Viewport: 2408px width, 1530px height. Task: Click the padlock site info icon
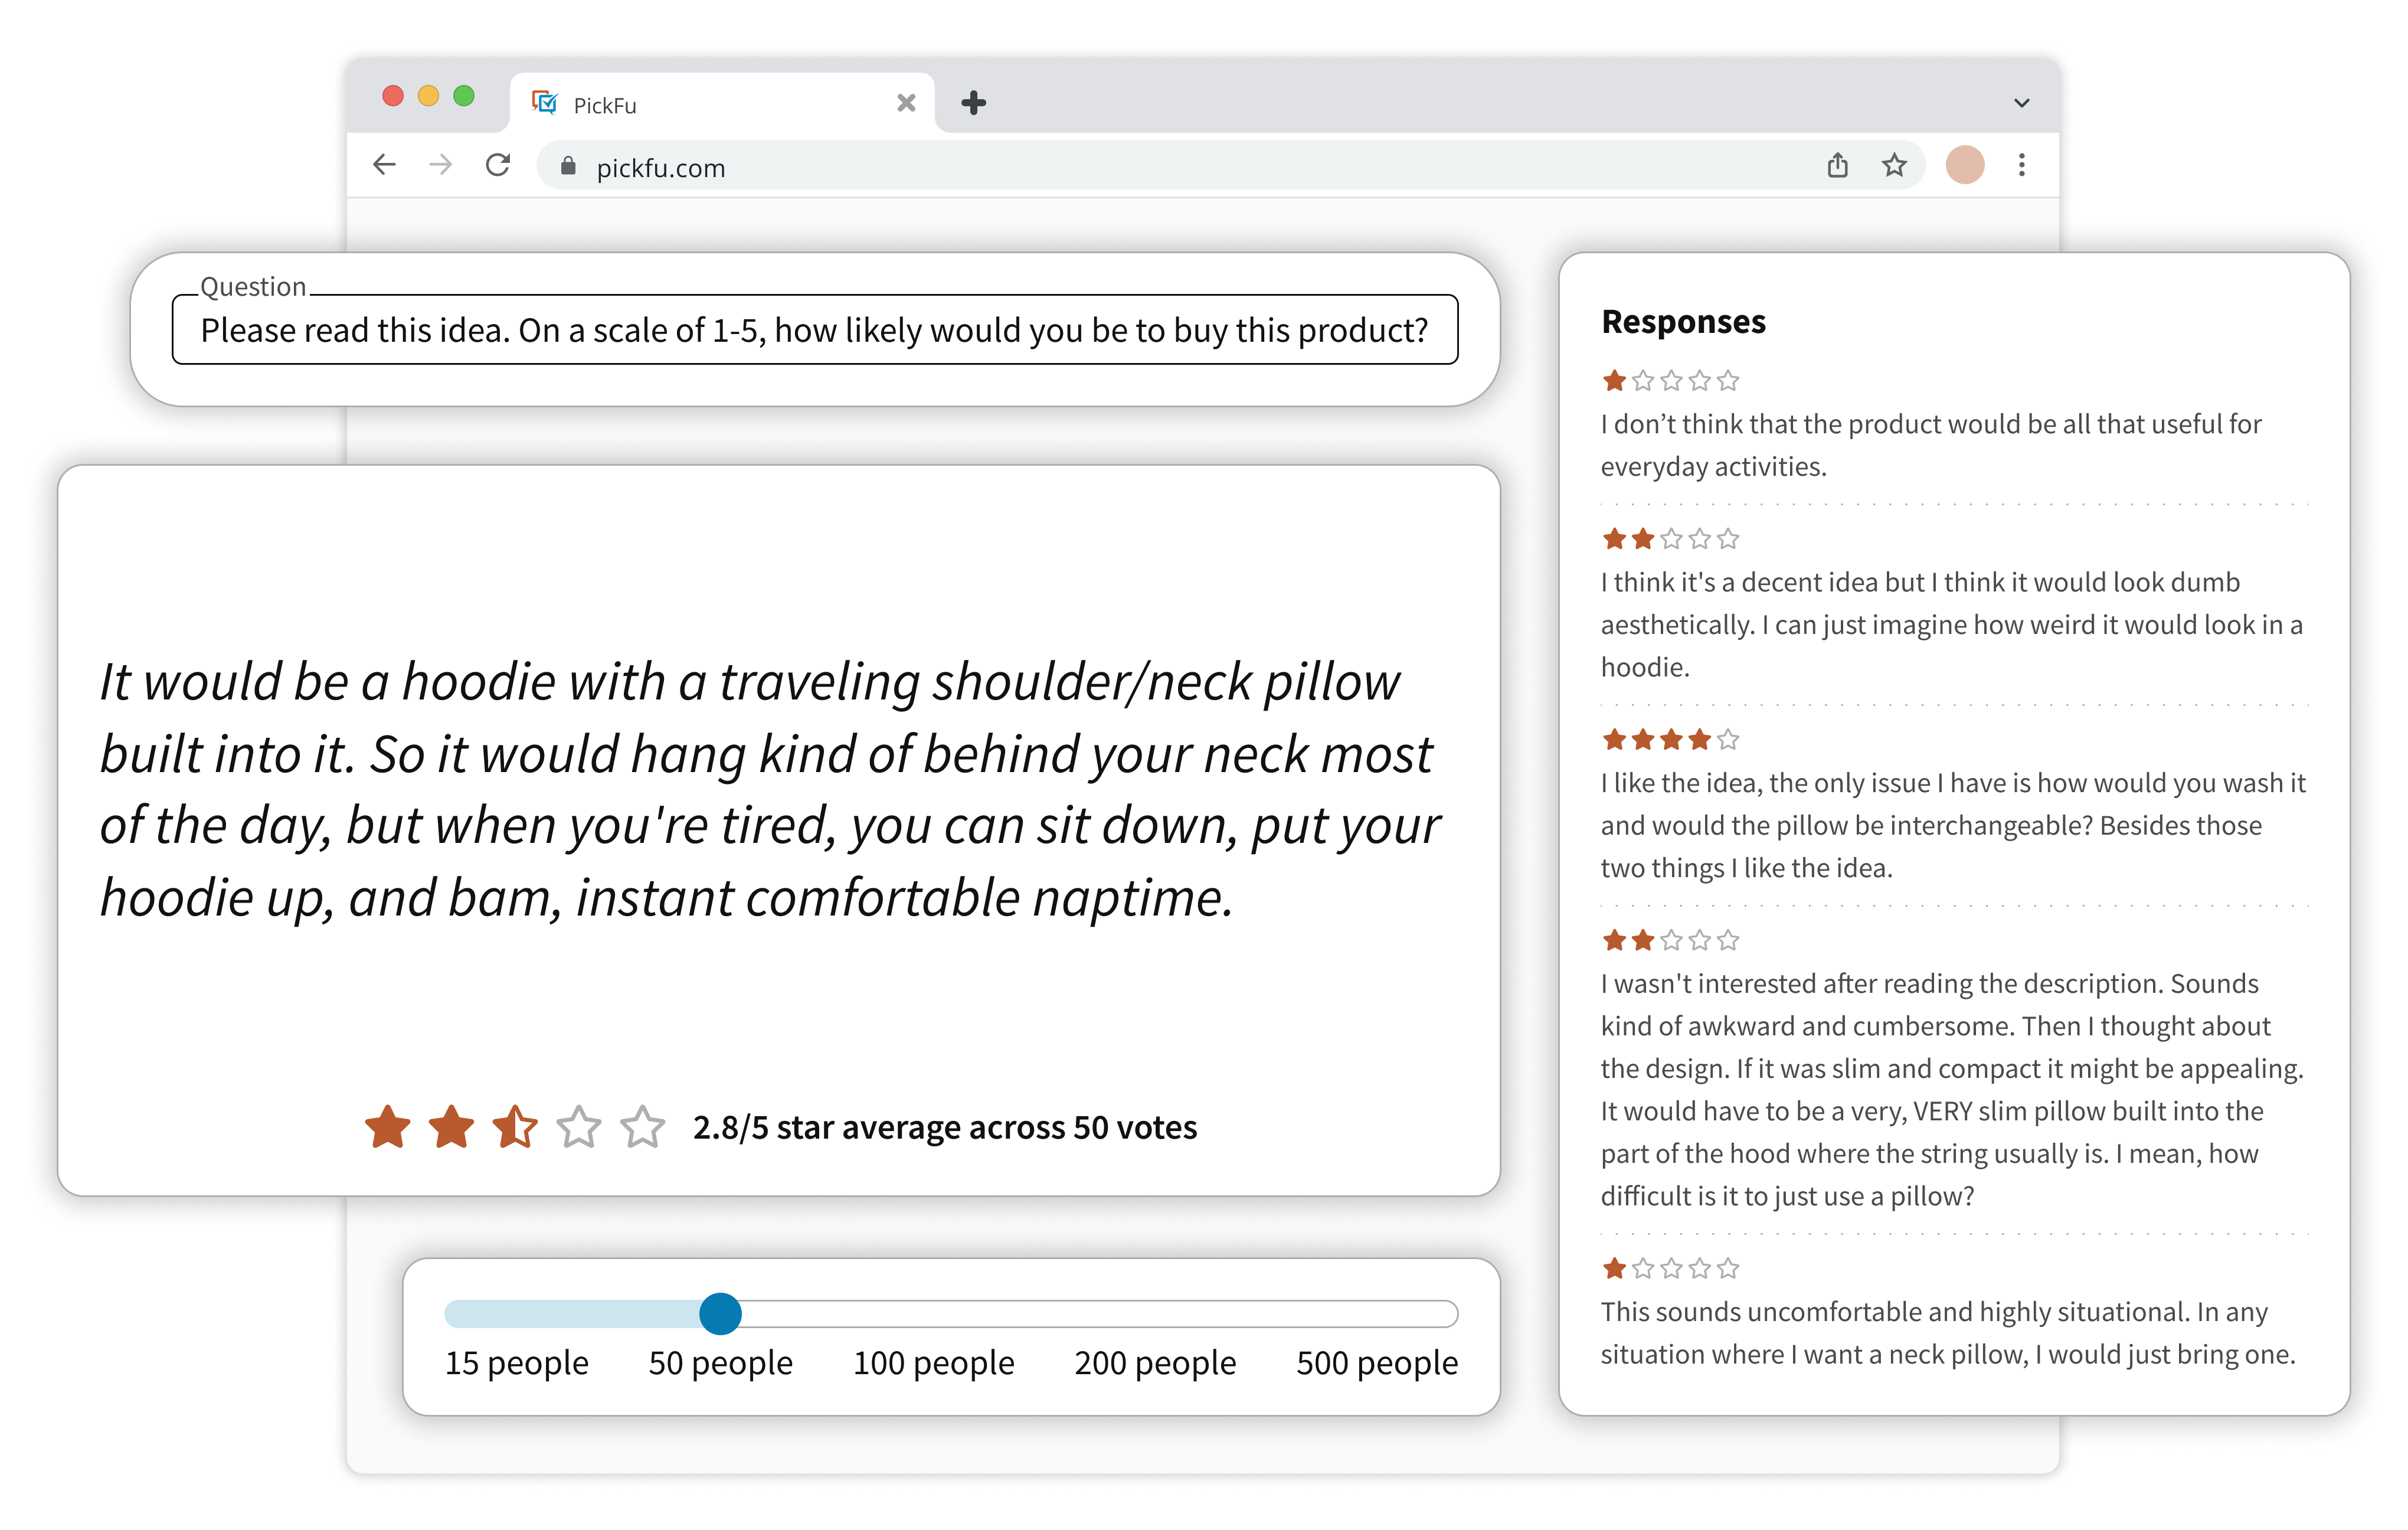(568, 166)
